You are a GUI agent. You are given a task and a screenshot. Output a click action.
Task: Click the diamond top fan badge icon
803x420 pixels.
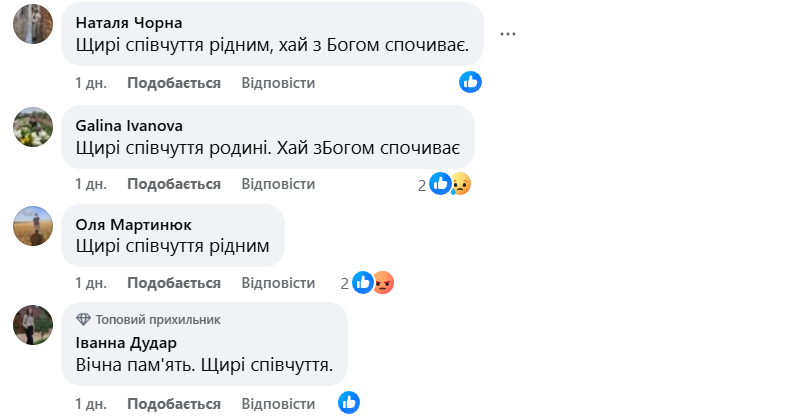84,320
